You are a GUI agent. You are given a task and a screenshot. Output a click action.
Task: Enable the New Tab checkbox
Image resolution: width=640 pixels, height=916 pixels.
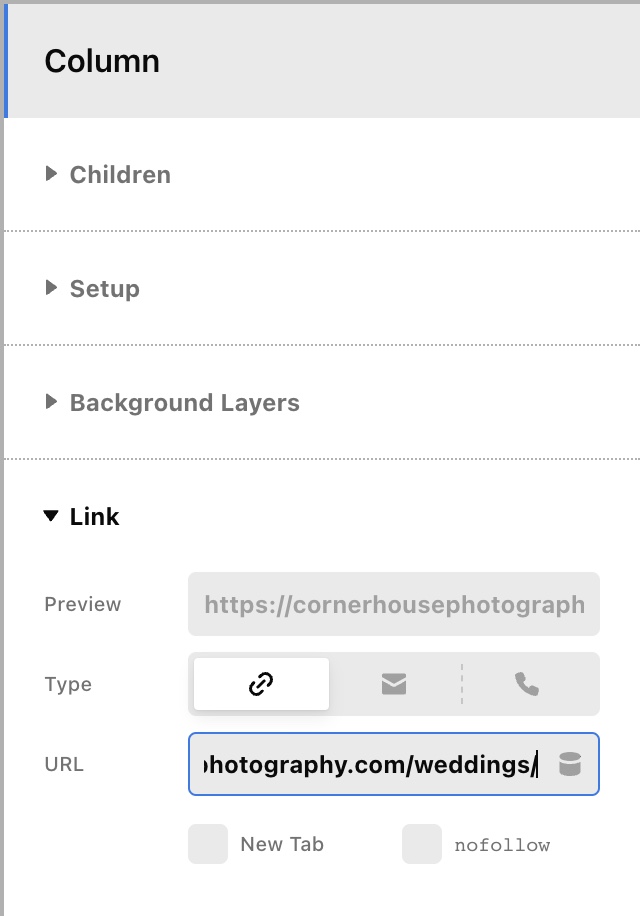pyautogui.click(x=208, y=844)
